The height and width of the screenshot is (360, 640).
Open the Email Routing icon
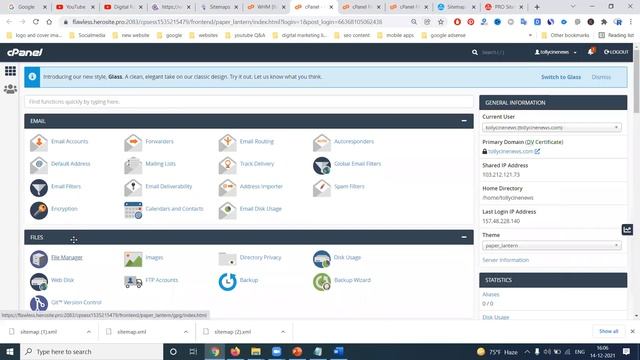tap(227, 142)
